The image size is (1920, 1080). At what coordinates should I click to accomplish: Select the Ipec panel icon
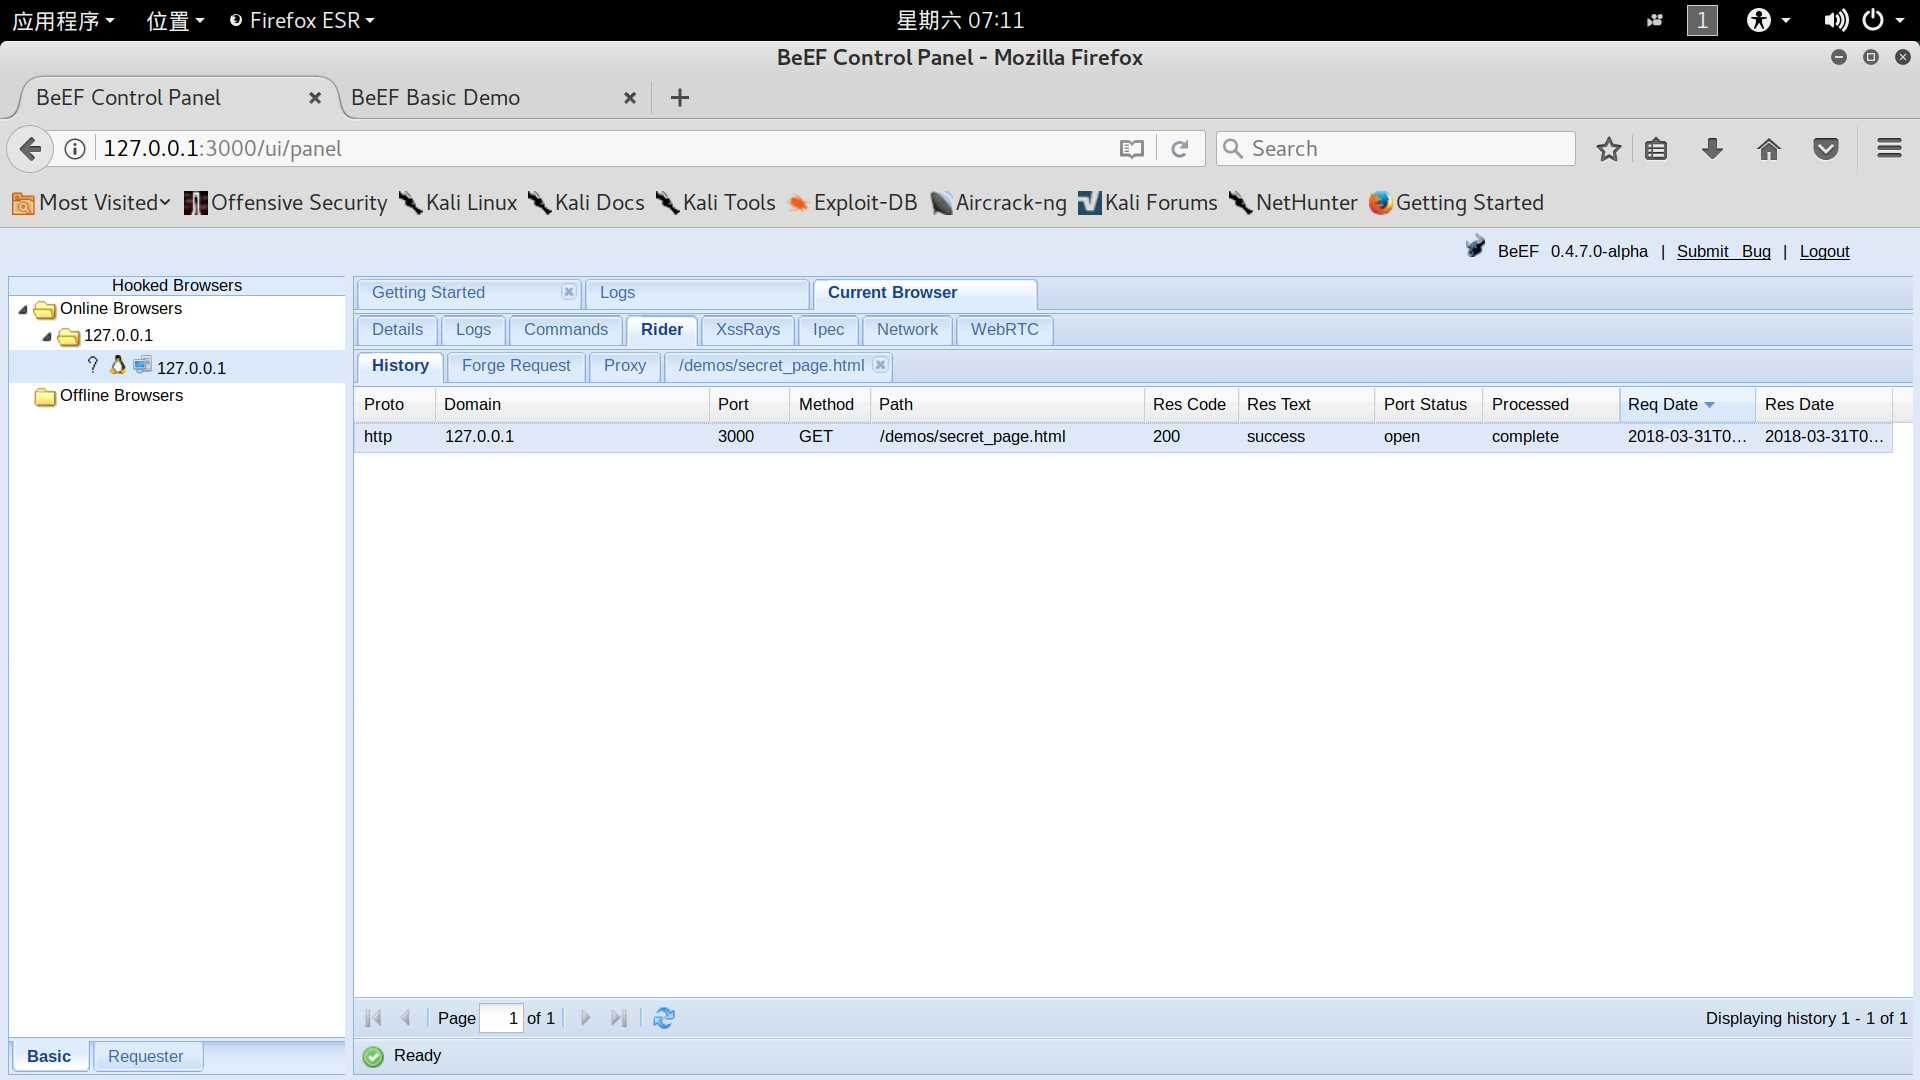tap(828, 330)
